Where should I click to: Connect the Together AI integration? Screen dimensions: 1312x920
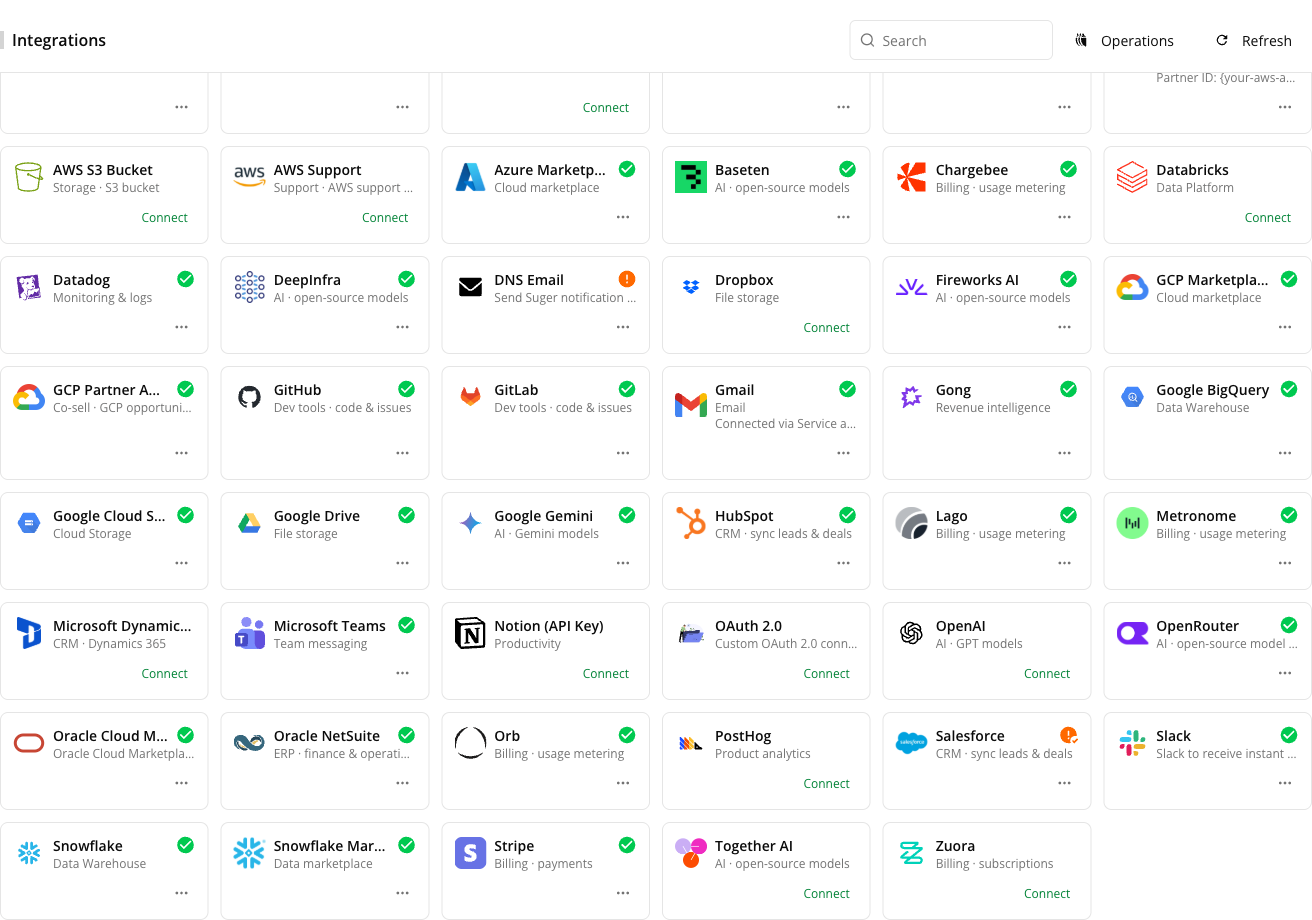(827, 893)
